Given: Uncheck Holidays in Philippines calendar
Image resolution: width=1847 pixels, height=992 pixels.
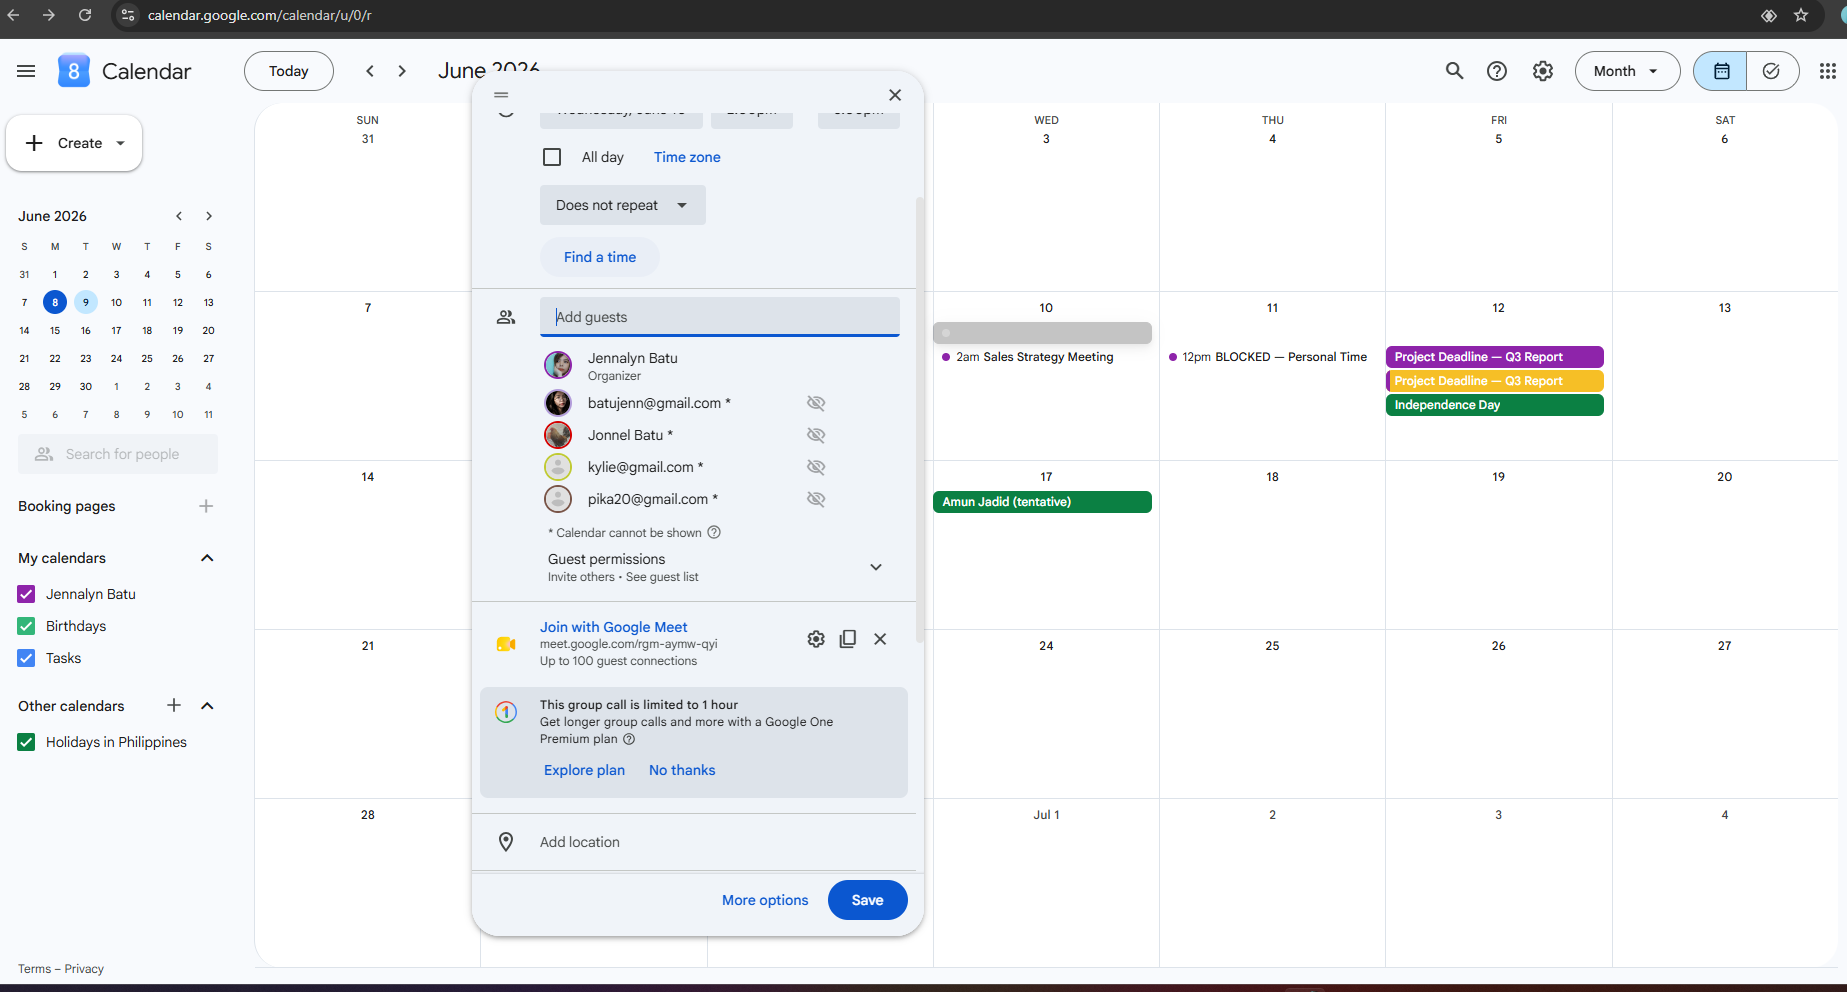Looking at the screenshot, I should tap(27, 742).
